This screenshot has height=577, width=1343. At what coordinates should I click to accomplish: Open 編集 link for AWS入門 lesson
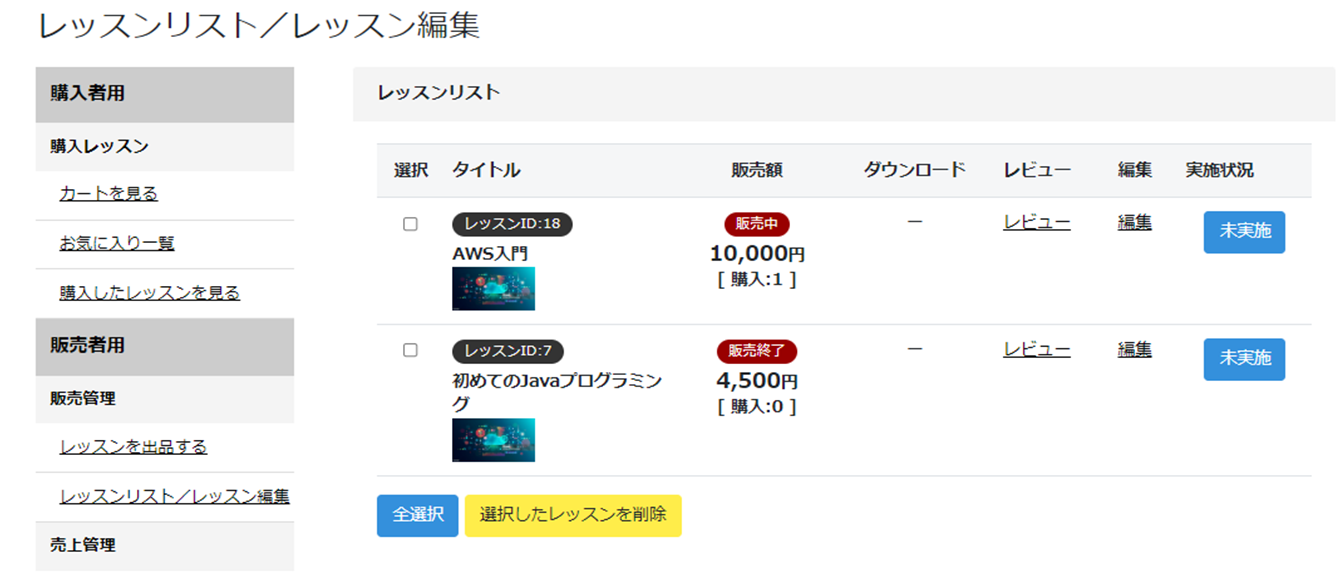tap(1135, 222)
